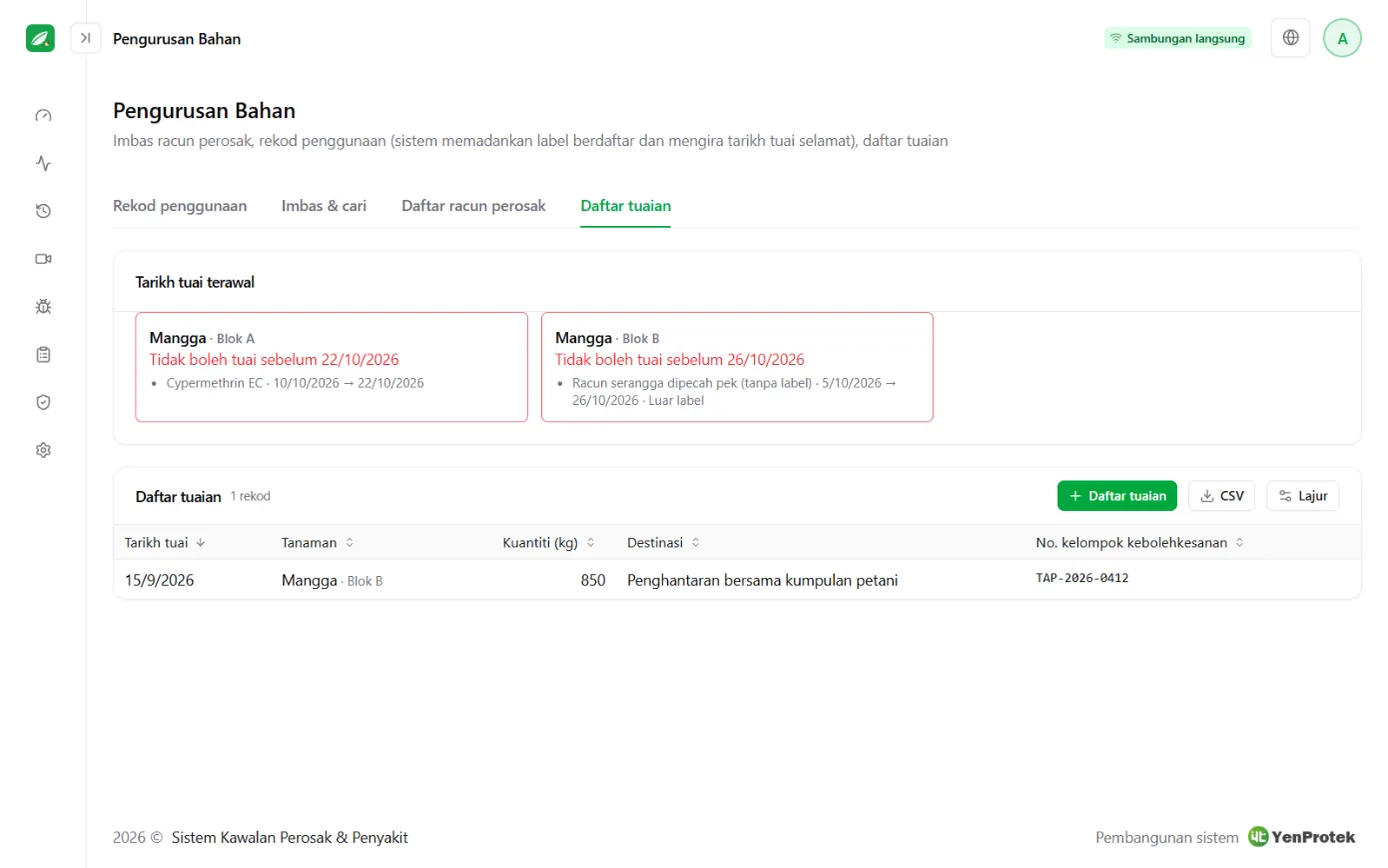Viewport: 1388px width, 868px height.
Task: Open the video camera icon in sidebar
Action: (43, 259)
